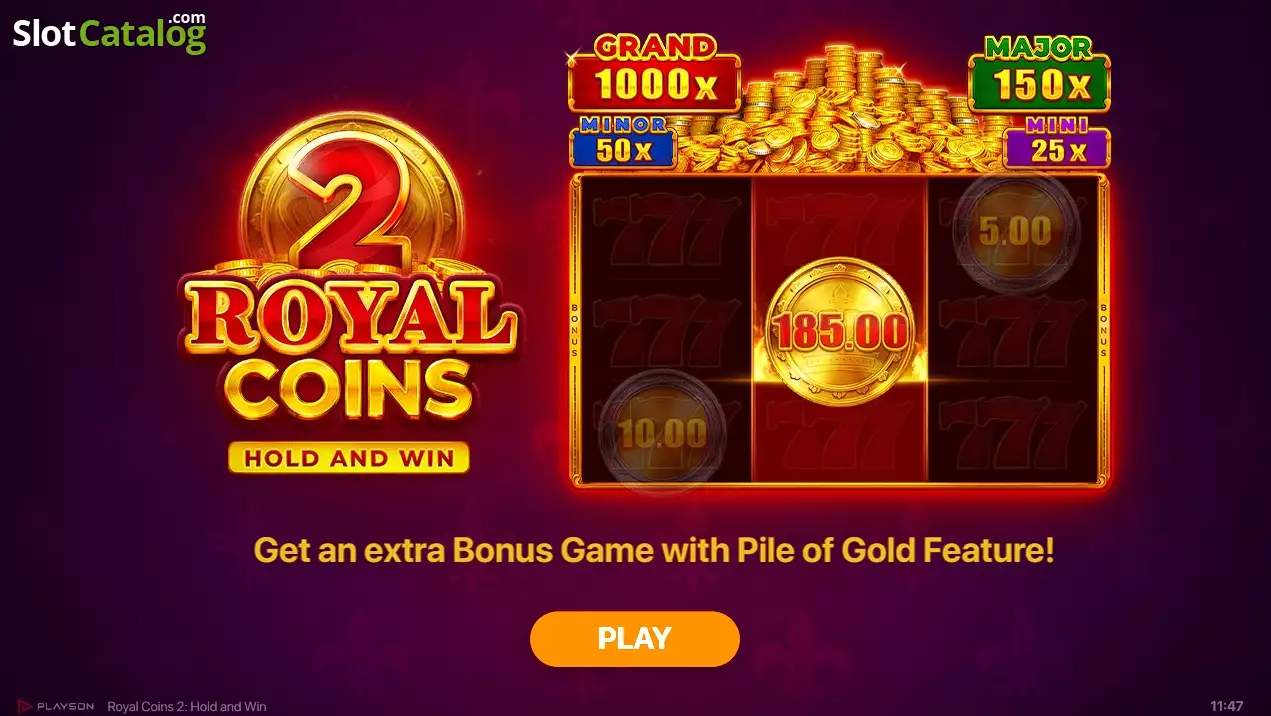Click the SlotCatalog.com logo
1271x716 pixels.
click(x=109, y=32)
